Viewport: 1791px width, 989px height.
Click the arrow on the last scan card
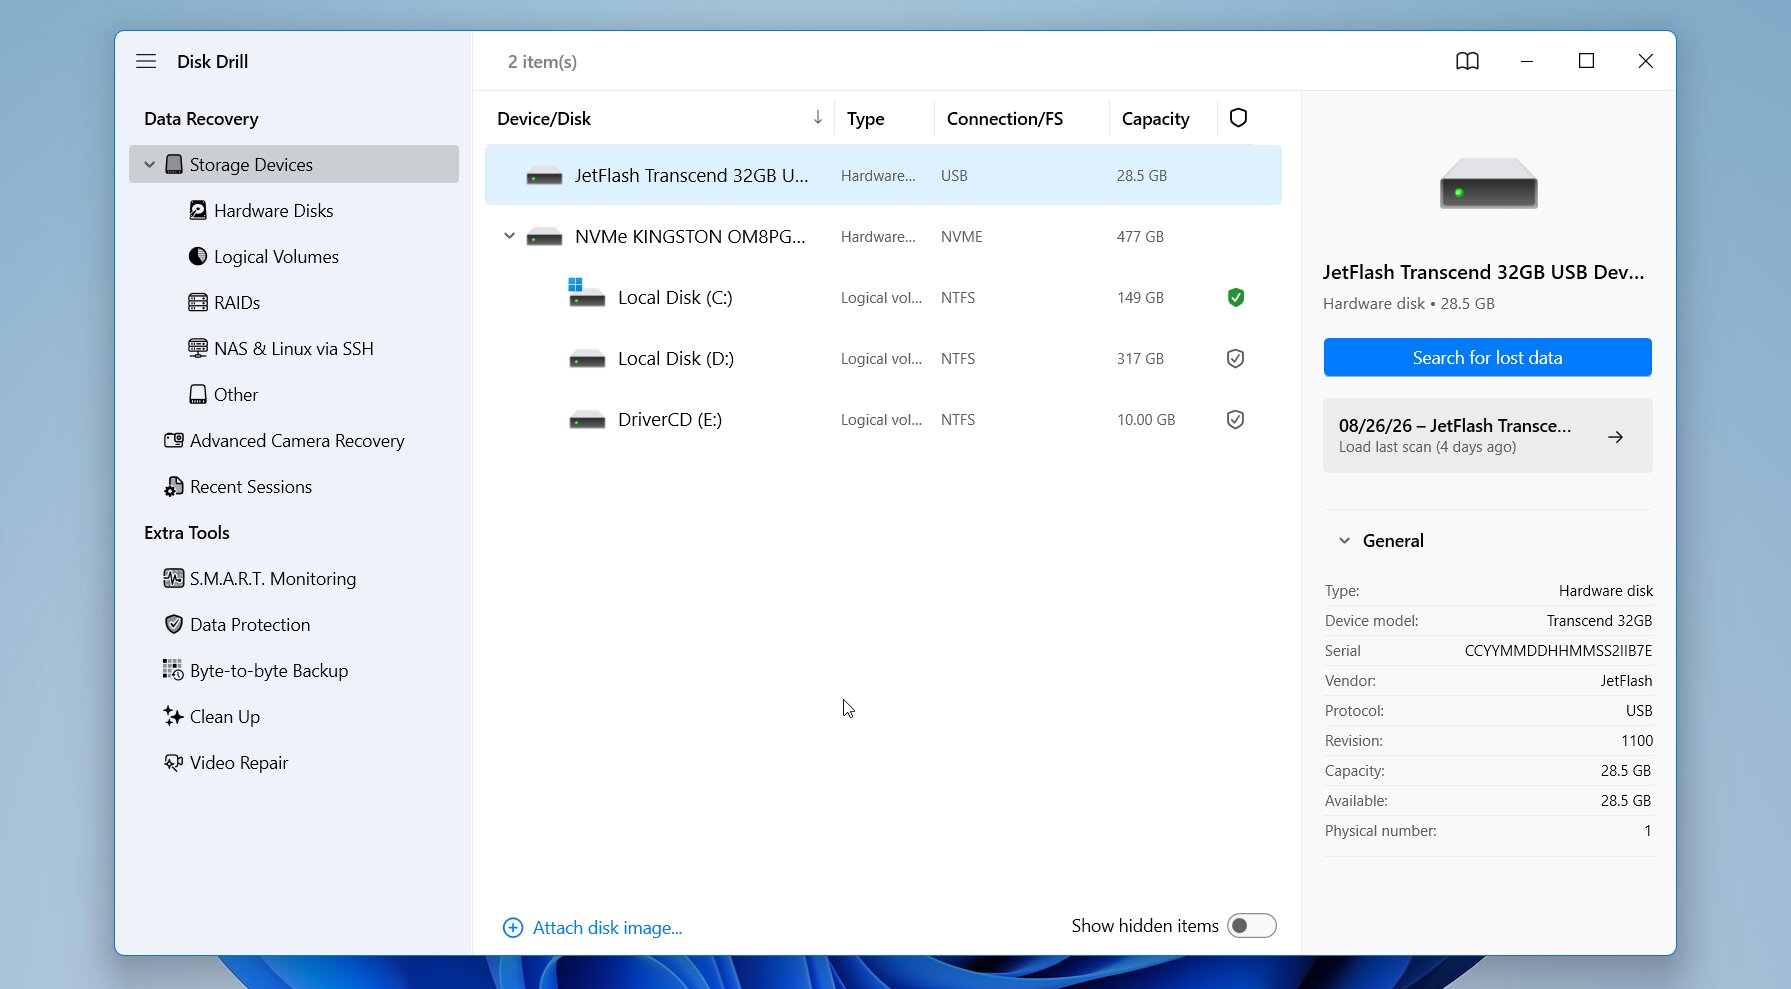click(x=1615, y=437)
